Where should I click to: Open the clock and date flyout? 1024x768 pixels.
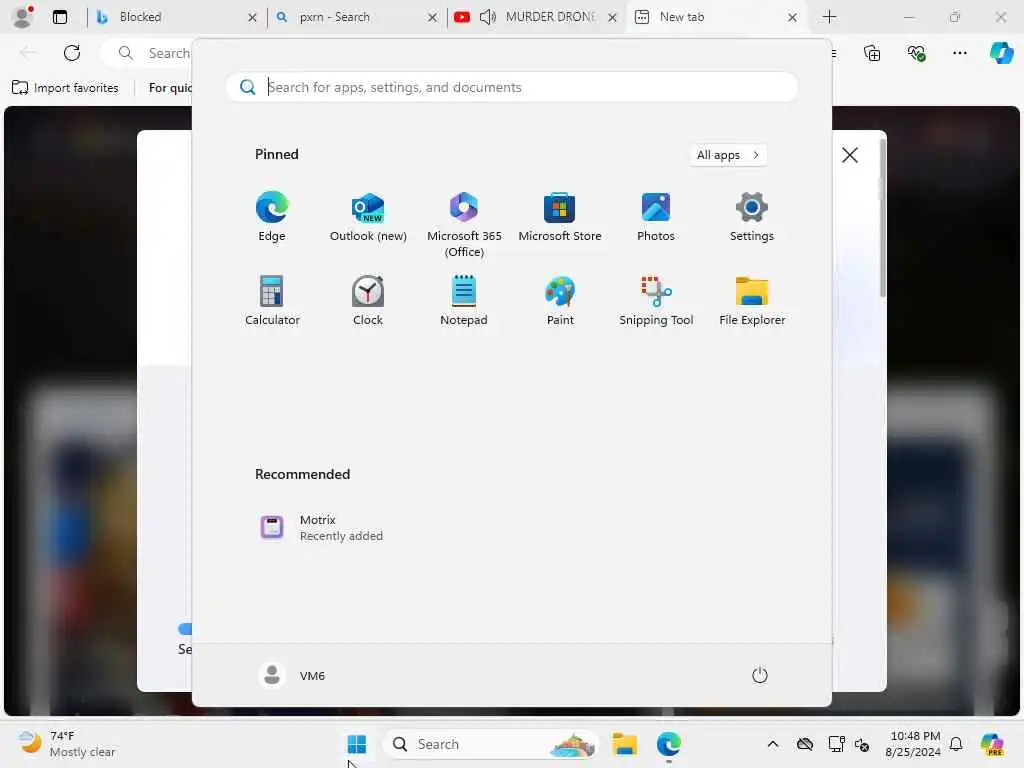[x=913, y=744]
